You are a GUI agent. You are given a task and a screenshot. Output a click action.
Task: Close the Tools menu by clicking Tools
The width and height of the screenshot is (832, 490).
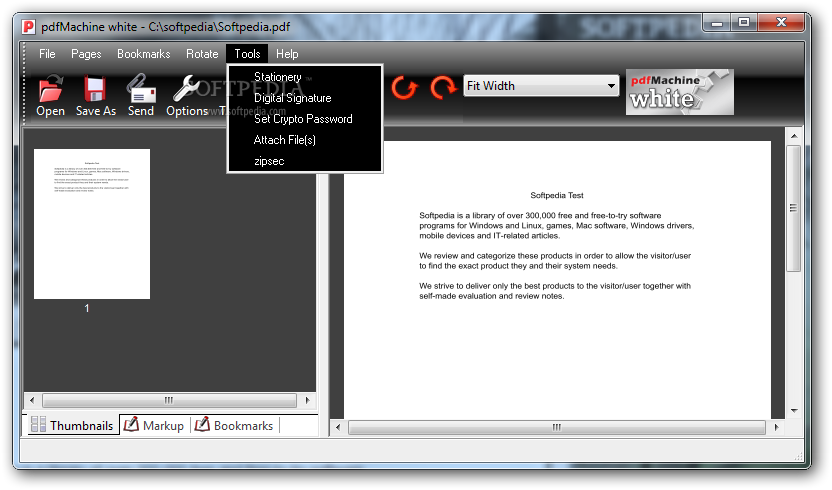[x=247, y=54]
